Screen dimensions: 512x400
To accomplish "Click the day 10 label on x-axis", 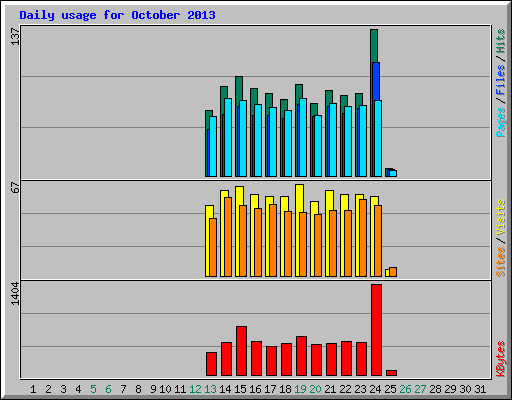I will coord(165,389).
